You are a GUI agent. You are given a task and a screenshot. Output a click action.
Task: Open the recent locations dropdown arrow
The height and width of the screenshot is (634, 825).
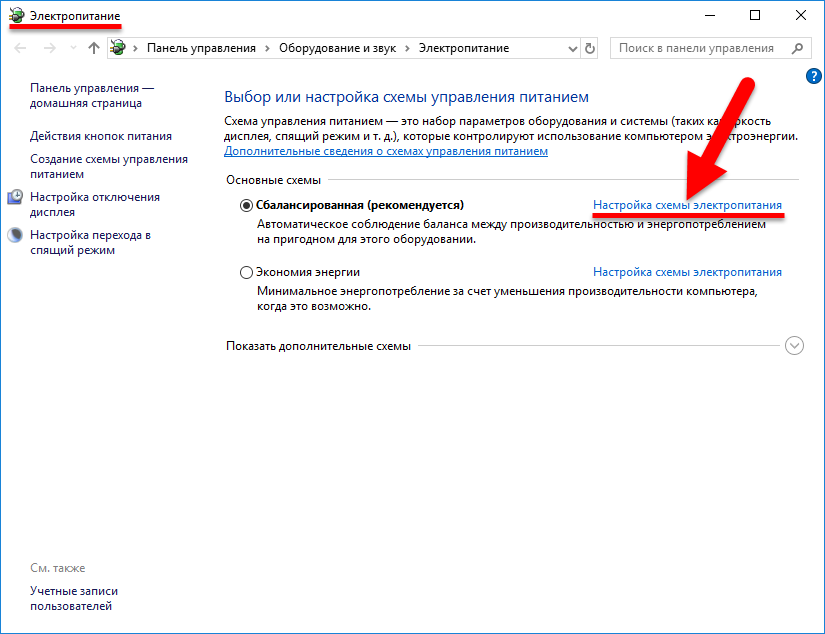click(73, 48)
